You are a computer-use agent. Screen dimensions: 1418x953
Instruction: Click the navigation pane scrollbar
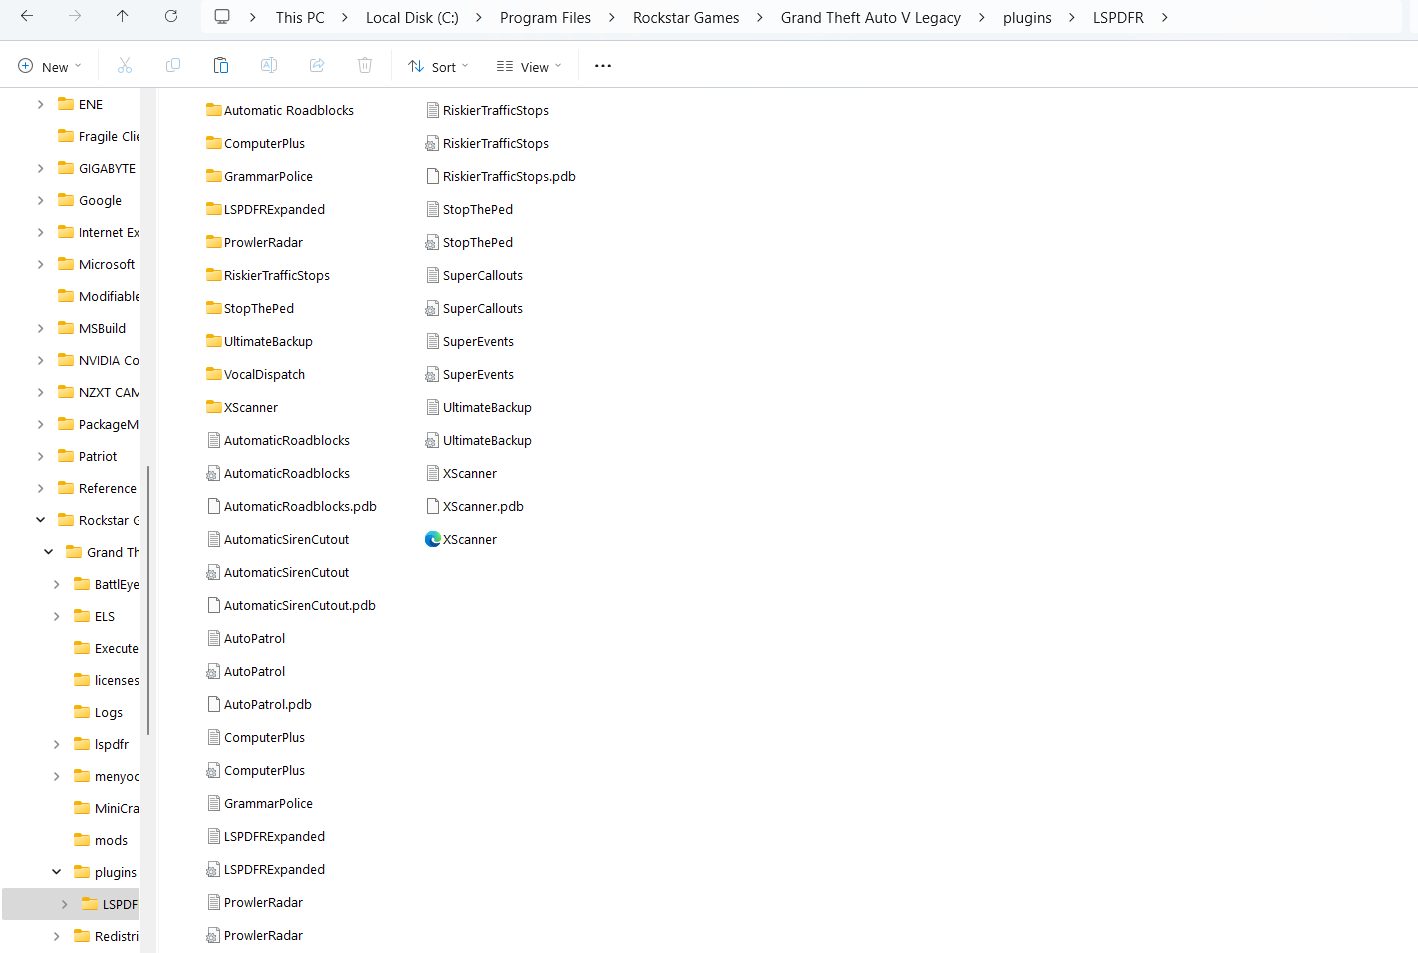pos(148,600)
